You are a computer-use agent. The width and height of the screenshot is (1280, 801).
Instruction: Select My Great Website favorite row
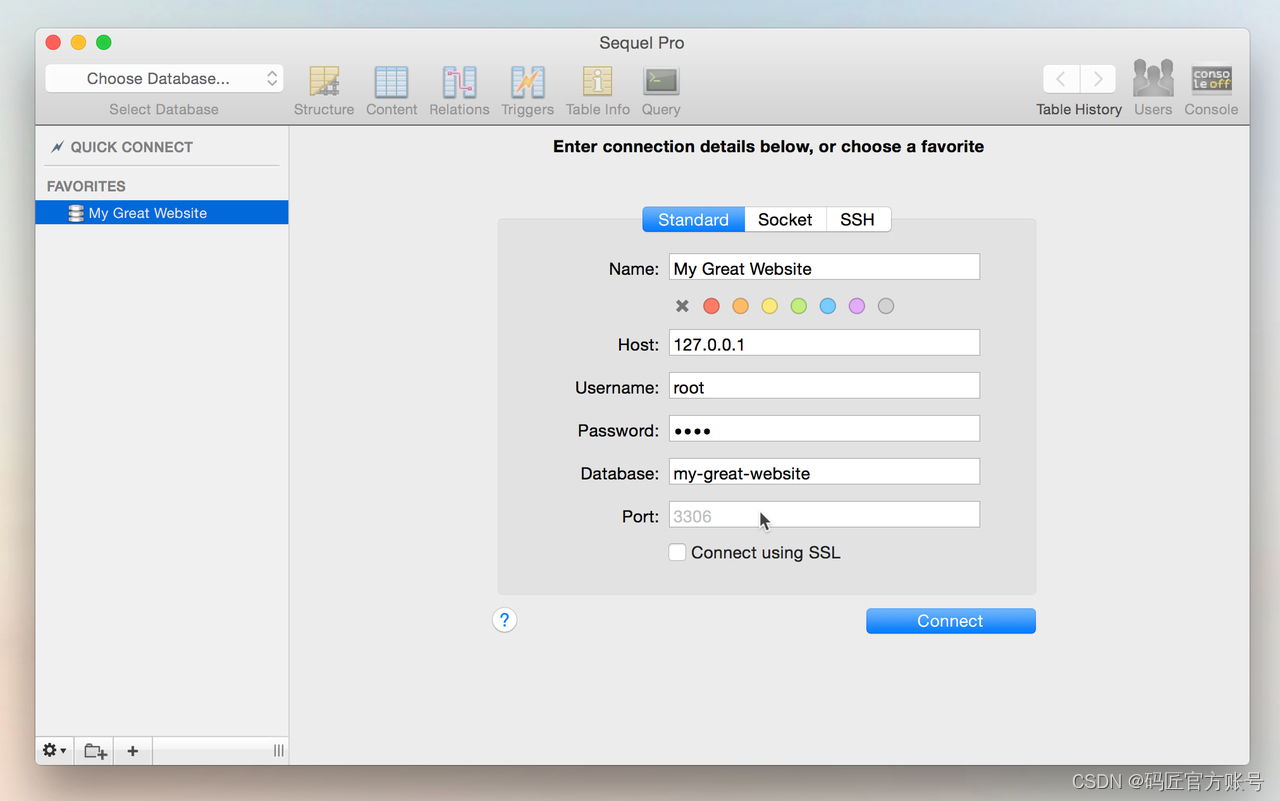pos(162,213)
